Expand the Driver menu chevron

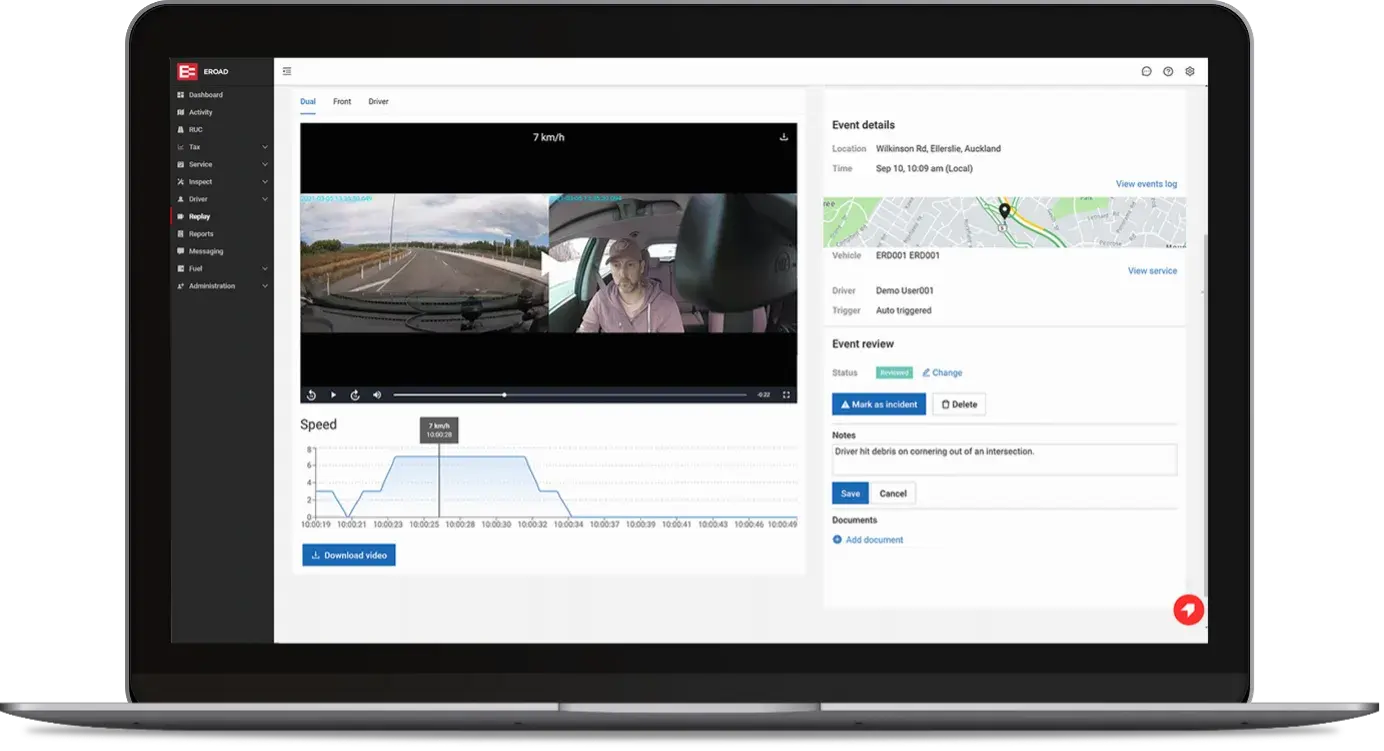point(265,199)
